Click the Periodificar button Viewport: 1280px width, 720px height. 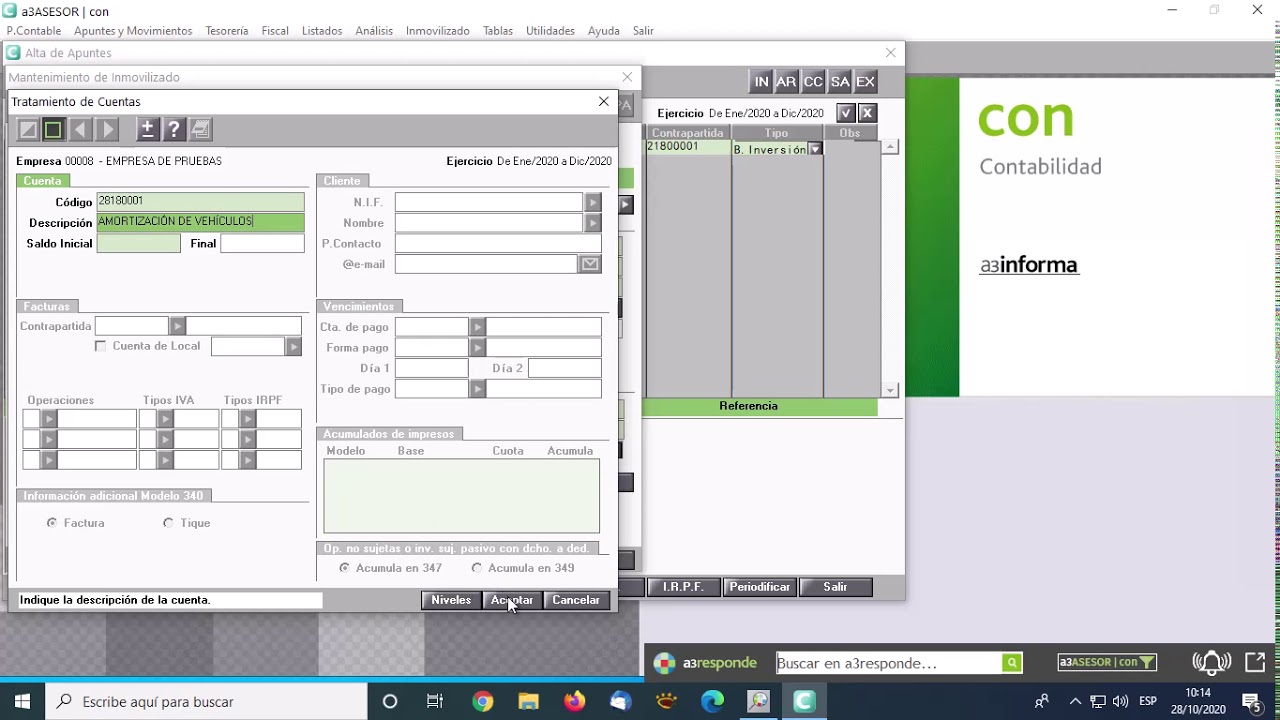coord(760,587)
